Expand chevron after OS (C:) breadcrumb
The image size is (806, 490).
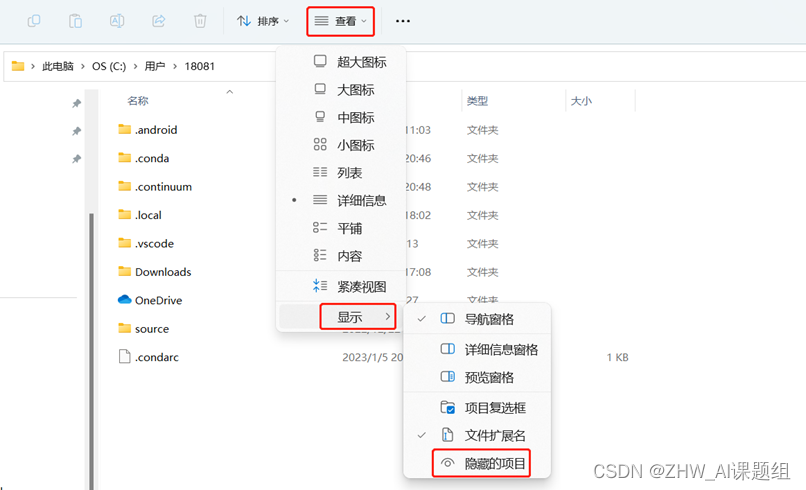(x=135, y=66)
